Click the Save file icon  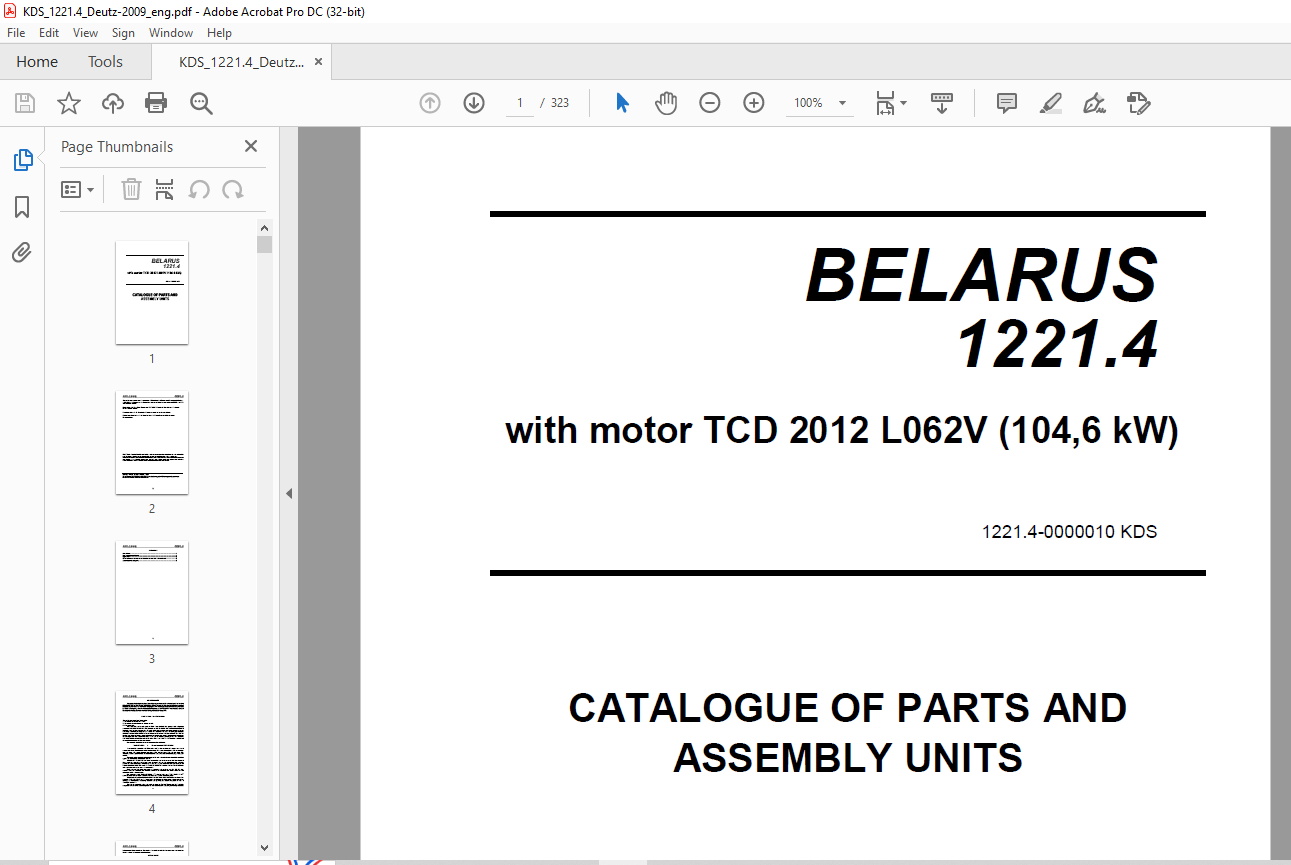[x=25, y=103]
